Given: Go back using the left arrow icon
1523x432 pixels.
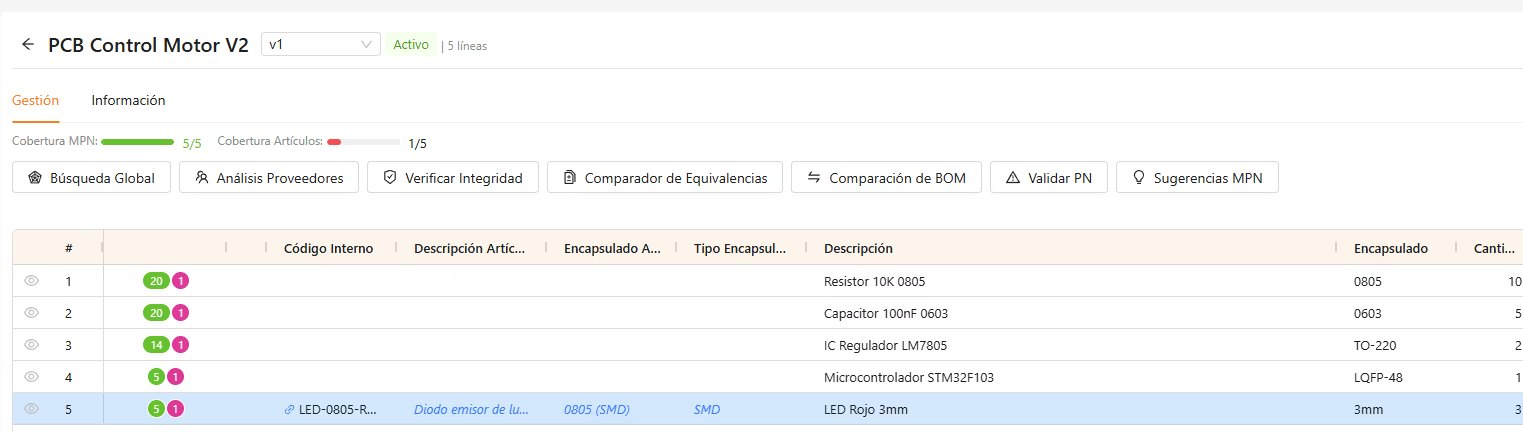Looking at the screenshot, I should click(x=28, y=45).
